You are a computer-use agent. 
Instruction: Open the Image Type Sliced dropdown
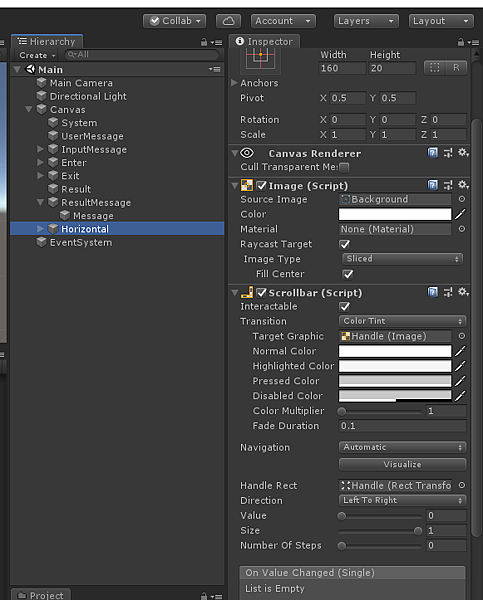point(402,259)
